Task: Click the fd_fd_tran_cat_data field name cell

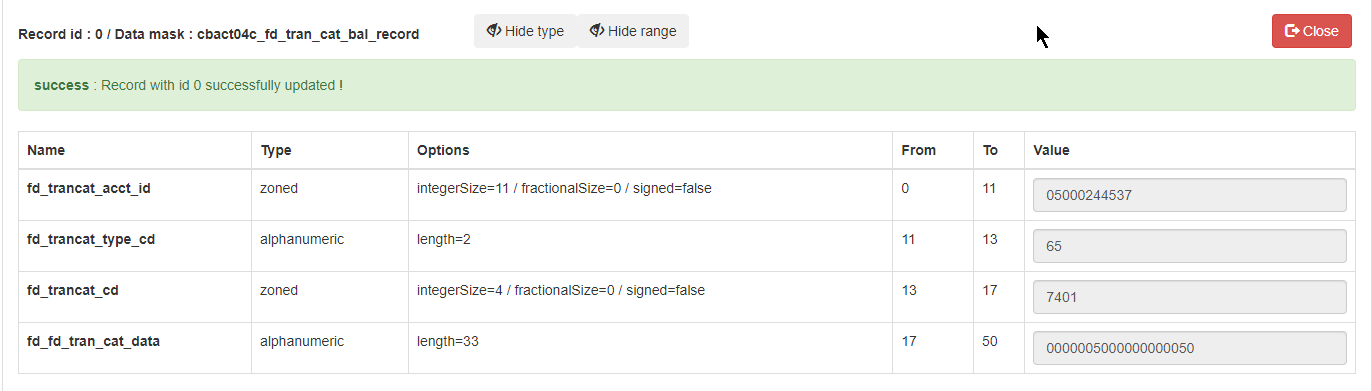Action: [135, 348]
